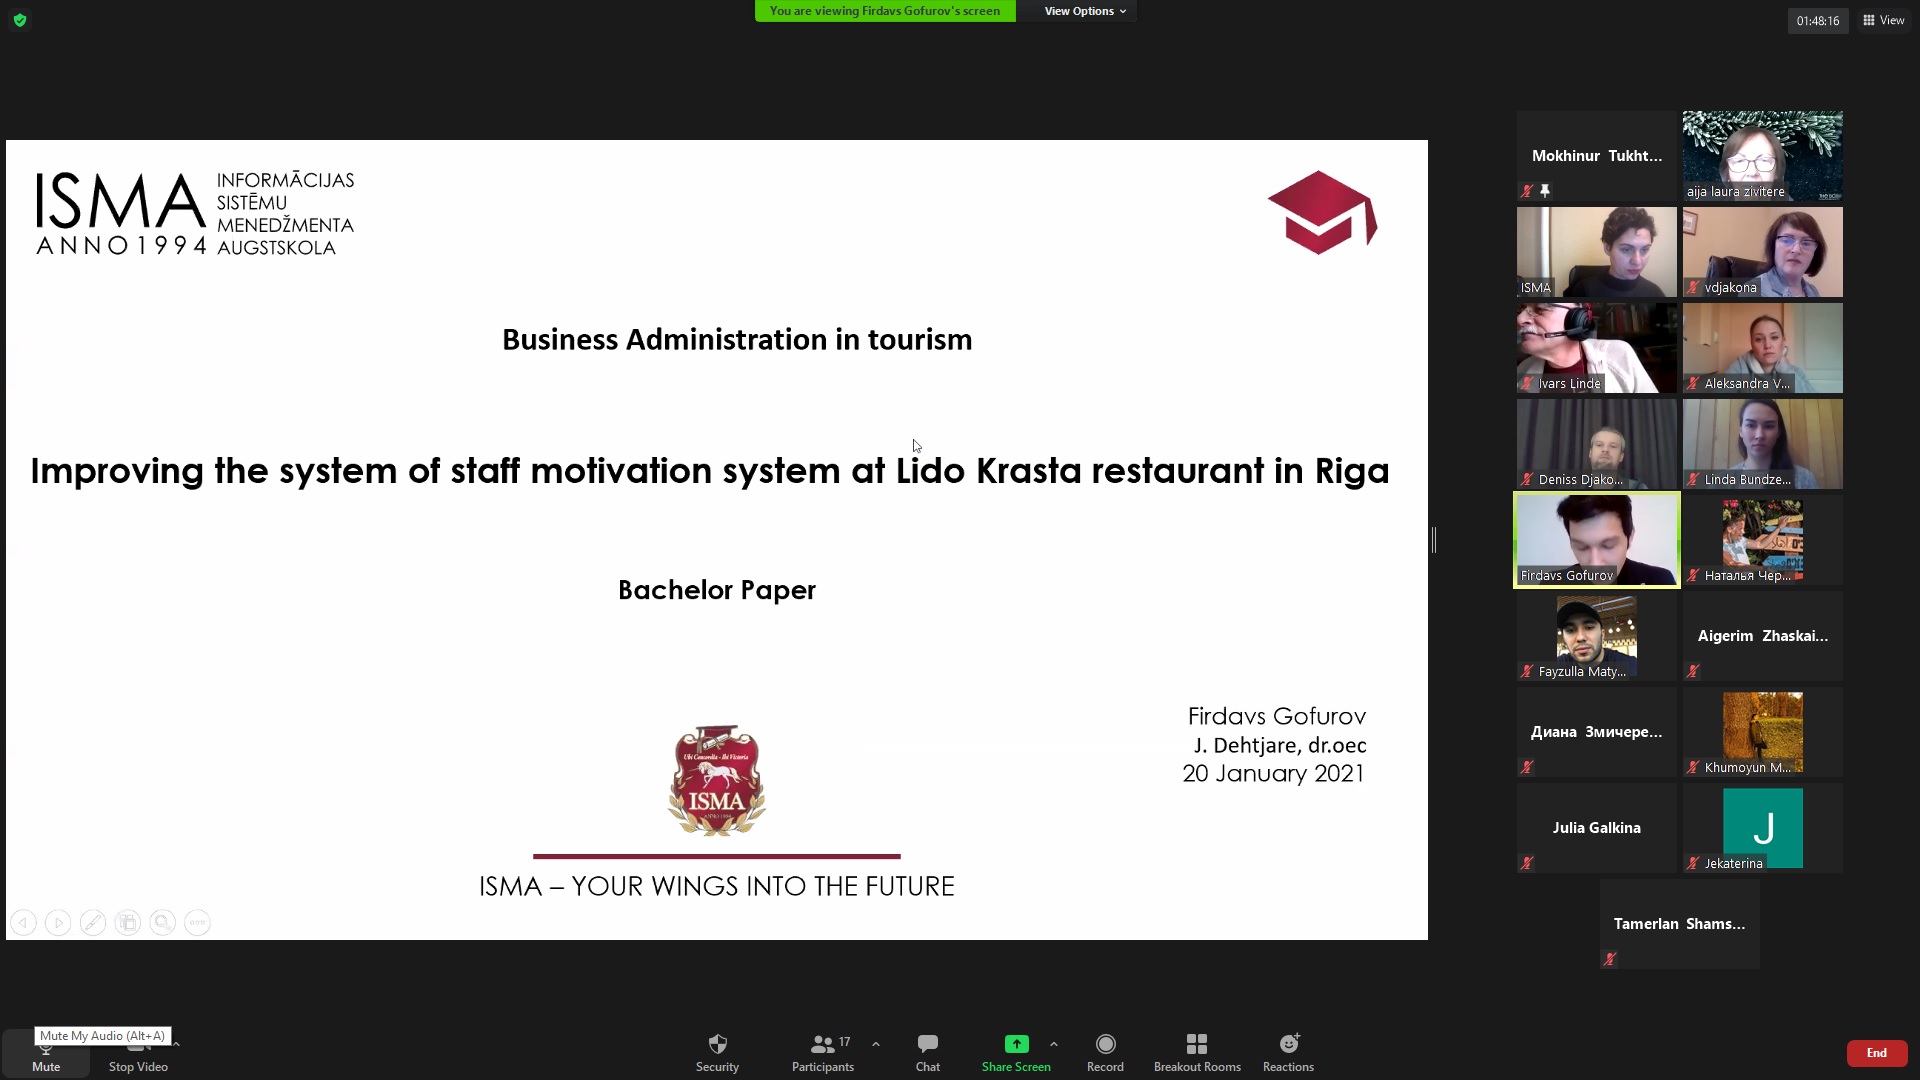Screen dimensions: 1920x1080
Task: Select the ISMA participant video tile
Action: (1596, 252)
